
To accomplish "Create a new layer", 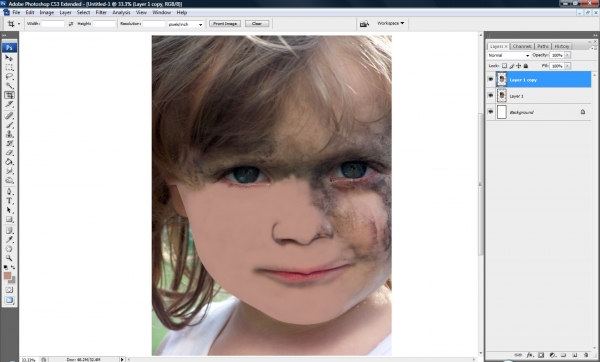I will 575,355.
